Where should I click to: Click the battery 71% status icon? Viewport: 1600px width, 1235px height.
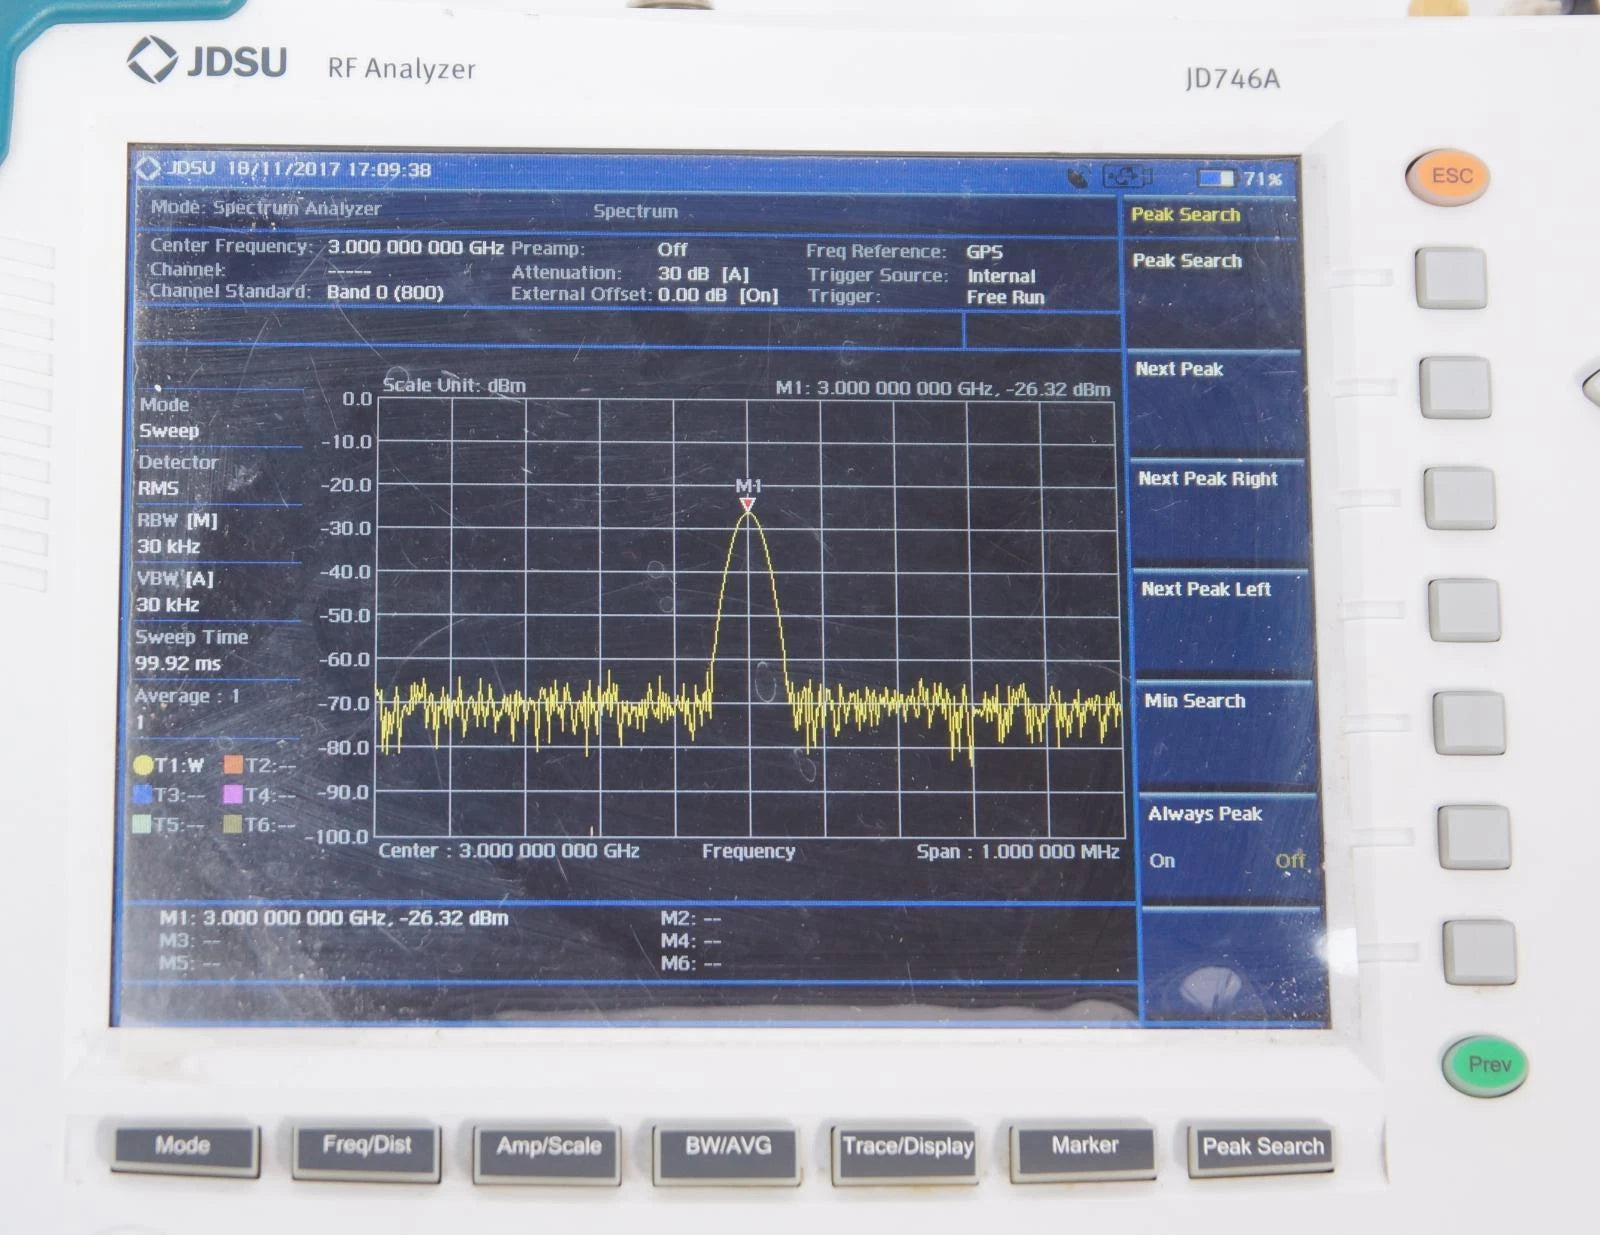(1240, 179)
